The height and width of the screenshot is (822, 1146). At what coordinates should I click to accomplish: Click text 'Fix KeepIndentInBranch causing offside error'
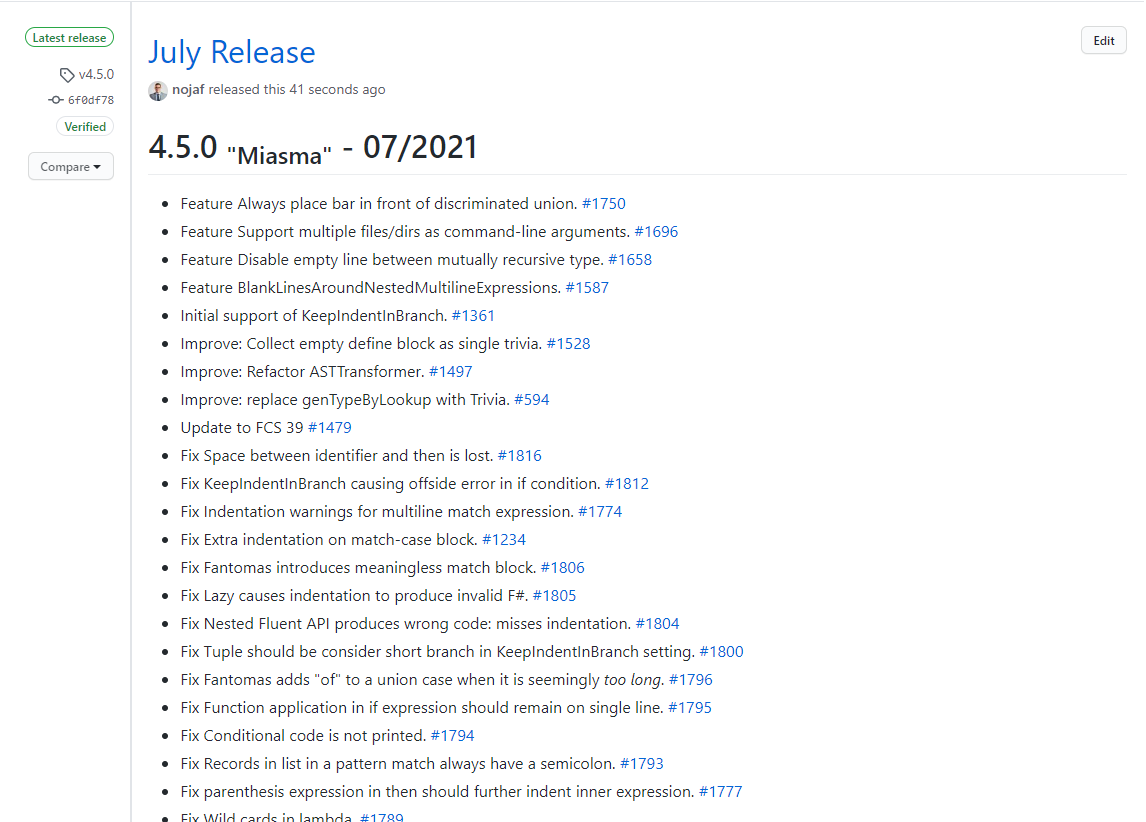point(338,484)
